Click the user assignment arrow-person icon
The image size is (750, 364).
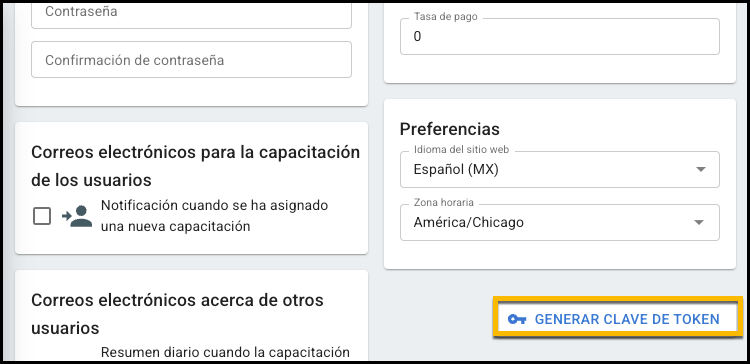(x=77, y=216)
